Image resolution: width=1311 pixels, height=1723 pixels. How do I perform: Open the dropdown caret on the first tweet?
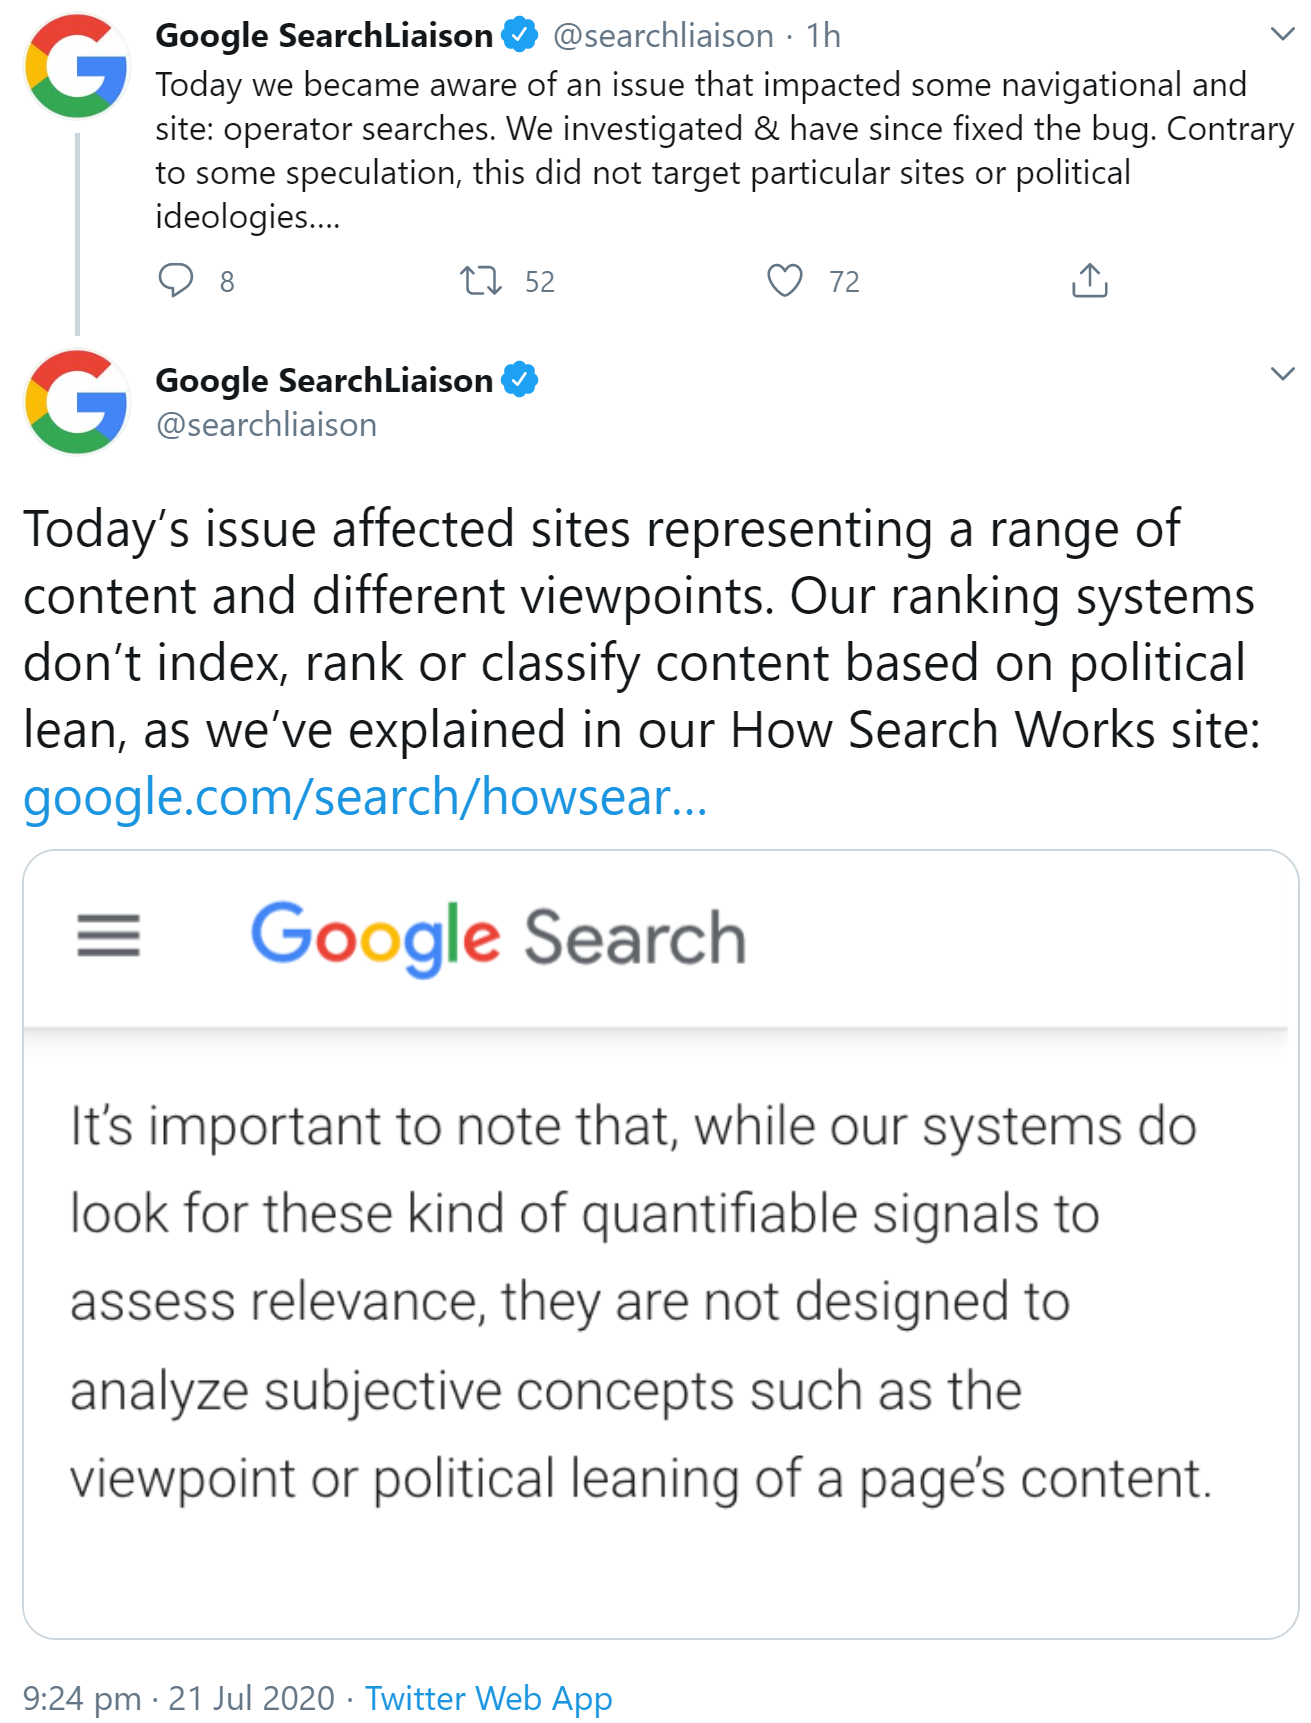pyautogui.click(x=1282, y=31)
